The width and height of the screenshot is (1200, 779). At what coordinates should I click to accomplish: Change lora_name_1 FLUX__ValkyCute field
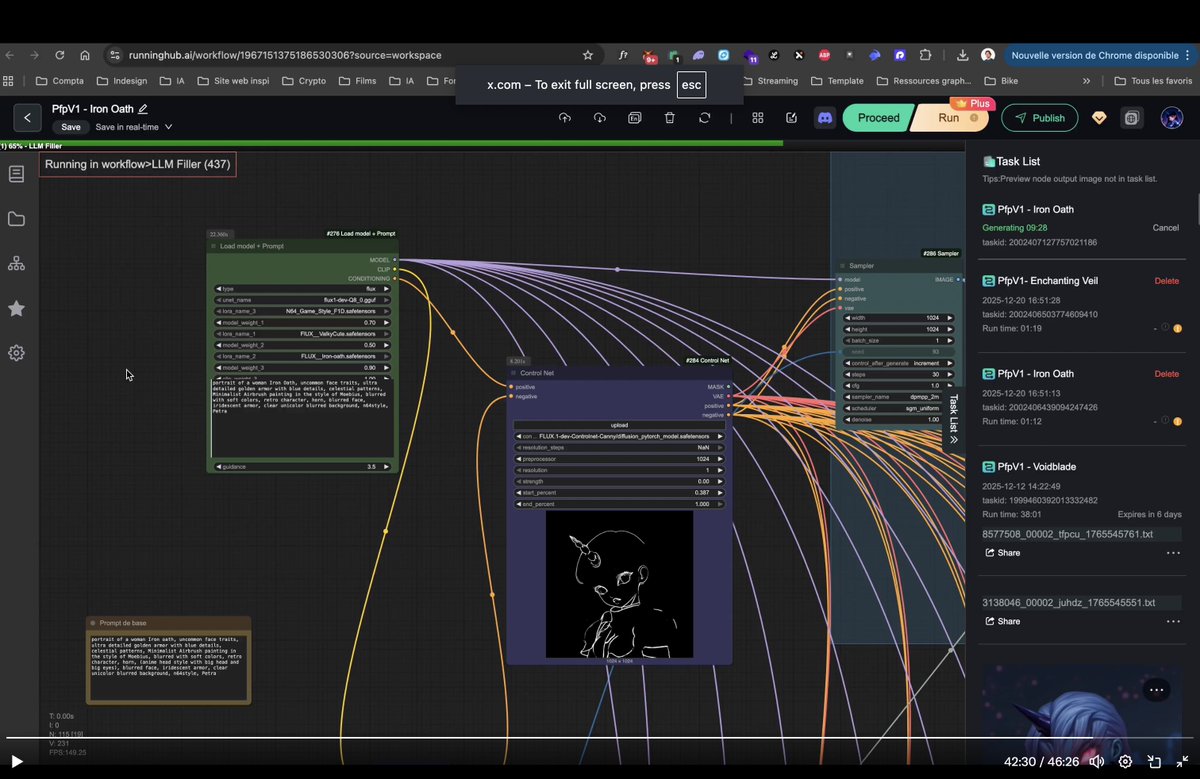tap(303, 333)
